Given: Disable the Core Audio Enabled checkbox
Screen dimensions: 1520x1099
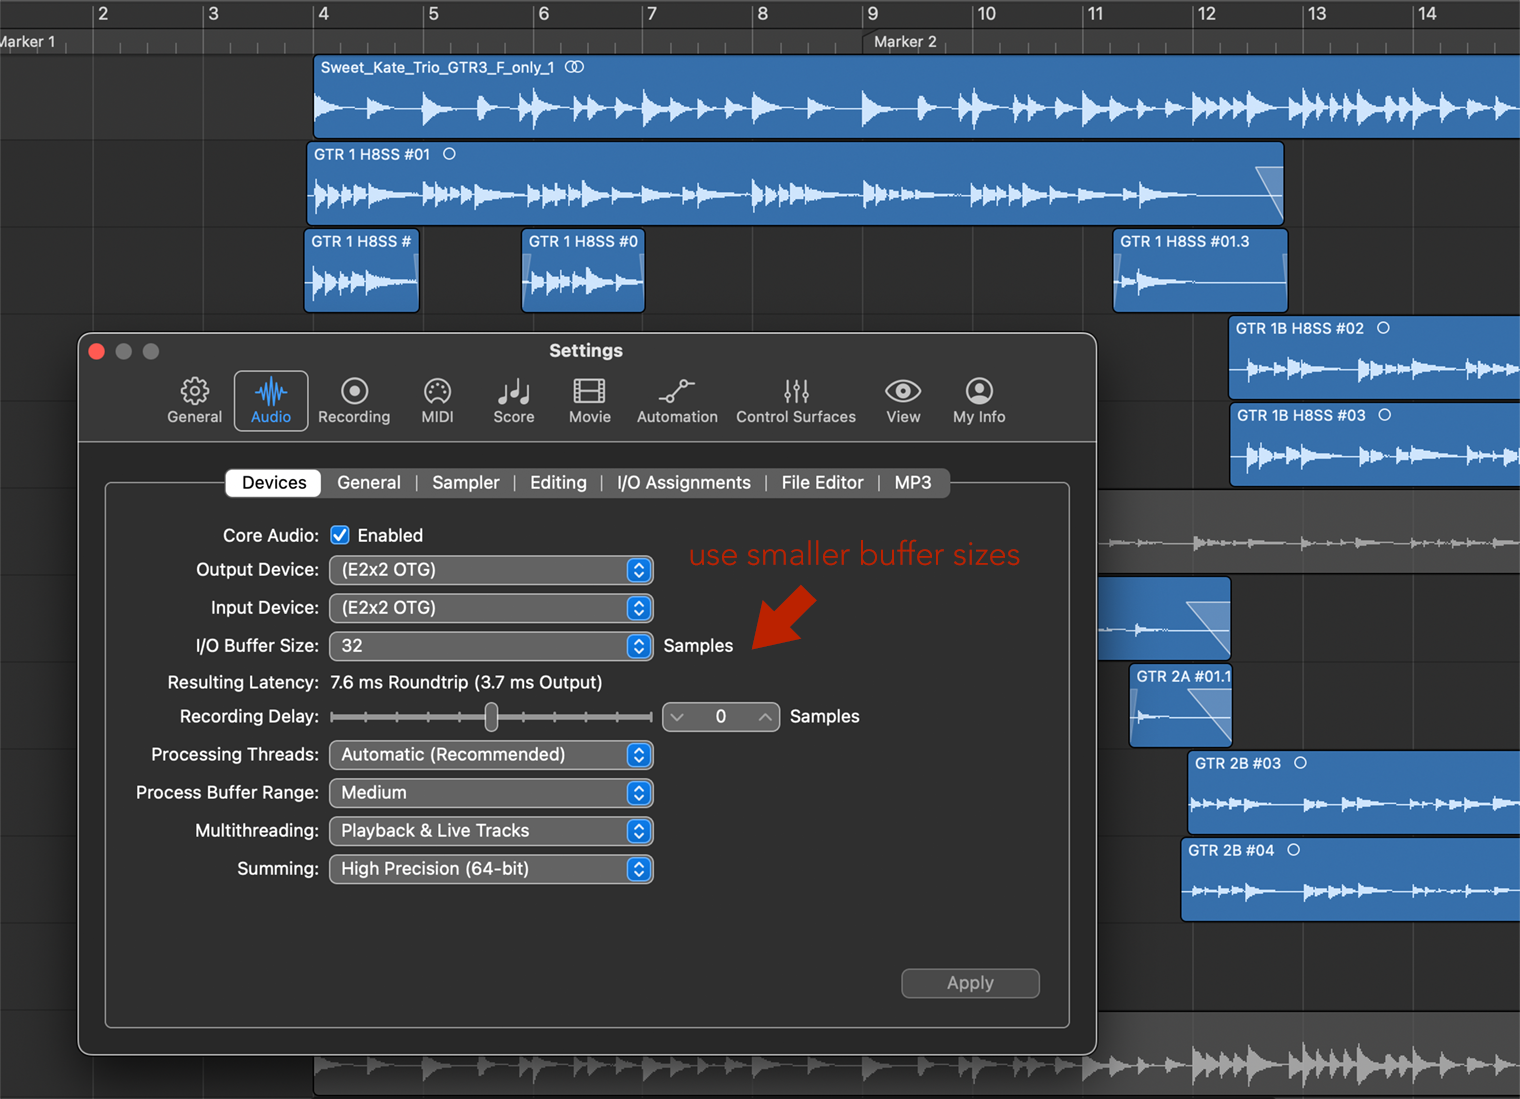Looking at the screenshot, I should [340, 535].
